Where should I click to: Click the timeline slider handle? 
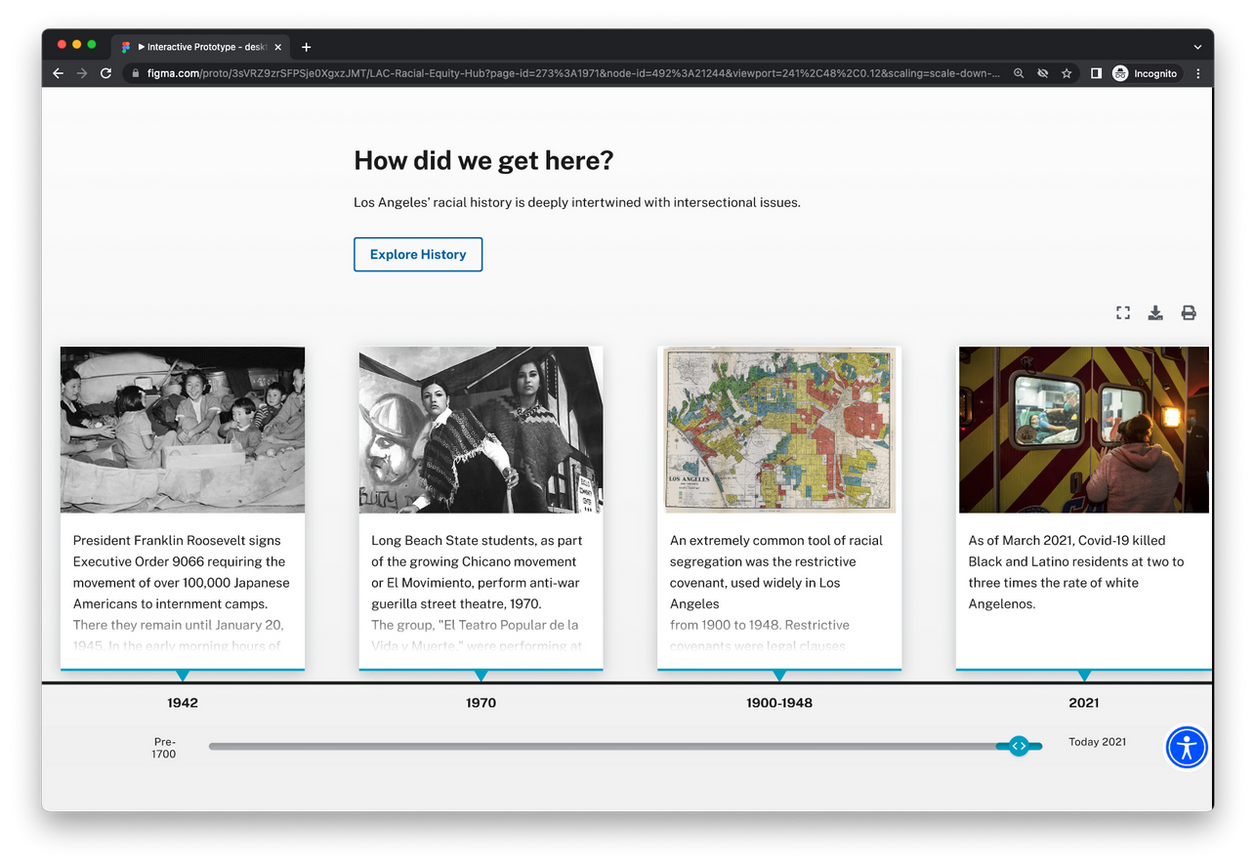tap(1018, 746)
